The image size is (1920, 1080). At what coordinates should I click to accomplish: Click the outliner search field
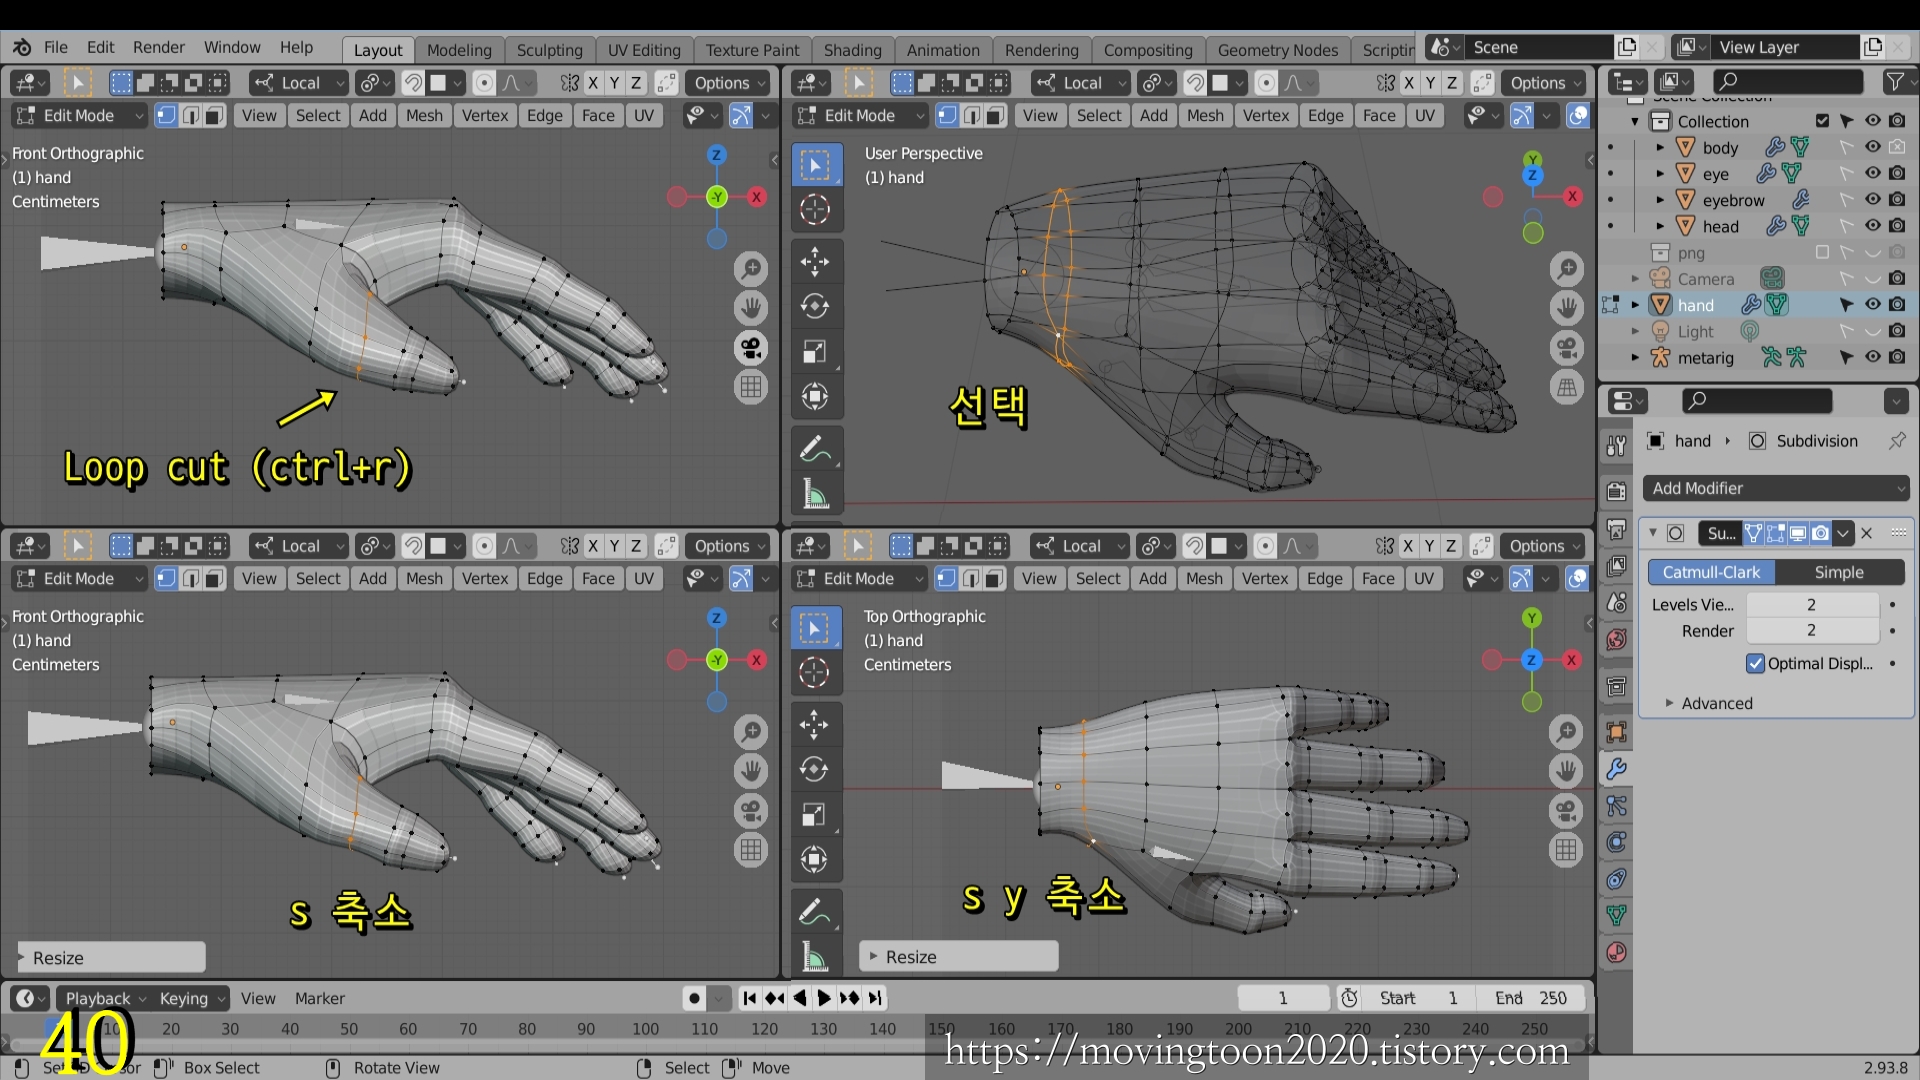(x=1790, y=82)
